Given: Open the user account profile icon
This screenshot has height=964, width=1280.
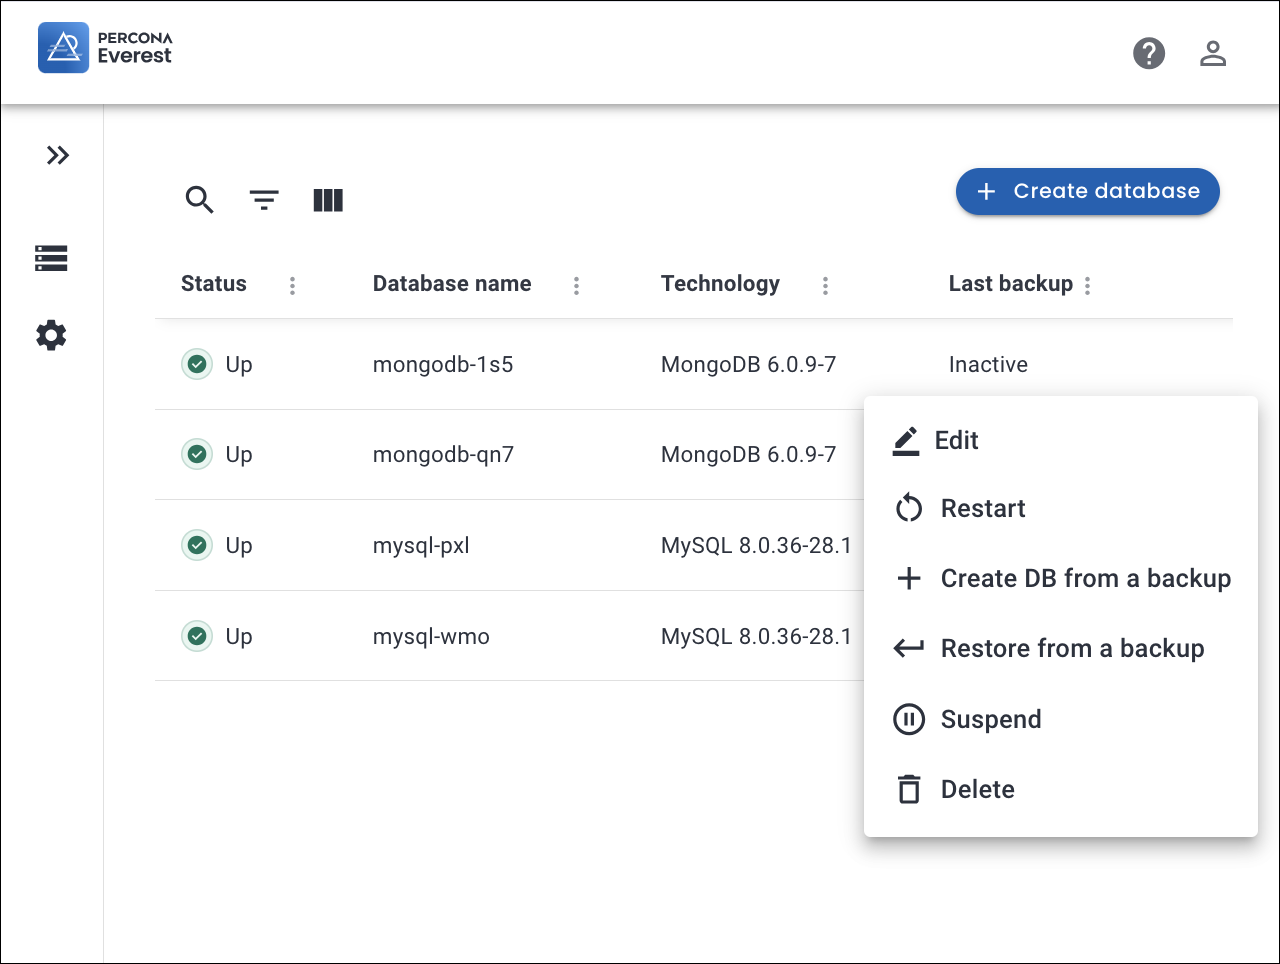Looking at the screenshot, I should point(1213,53).
